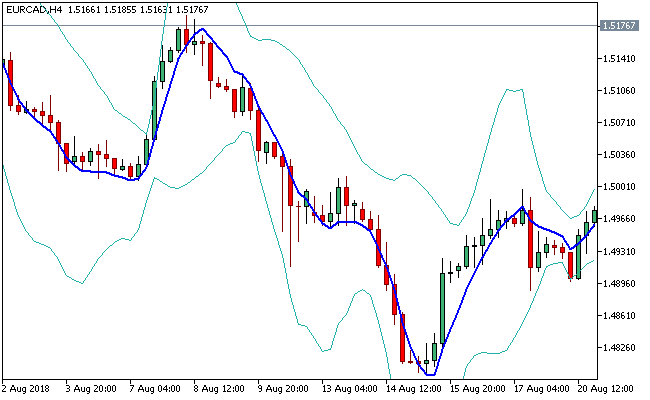This screenshot has height=400, width=650.
Task: Click the 1.50710 price axis label
Action: click(x=620, y=123)
